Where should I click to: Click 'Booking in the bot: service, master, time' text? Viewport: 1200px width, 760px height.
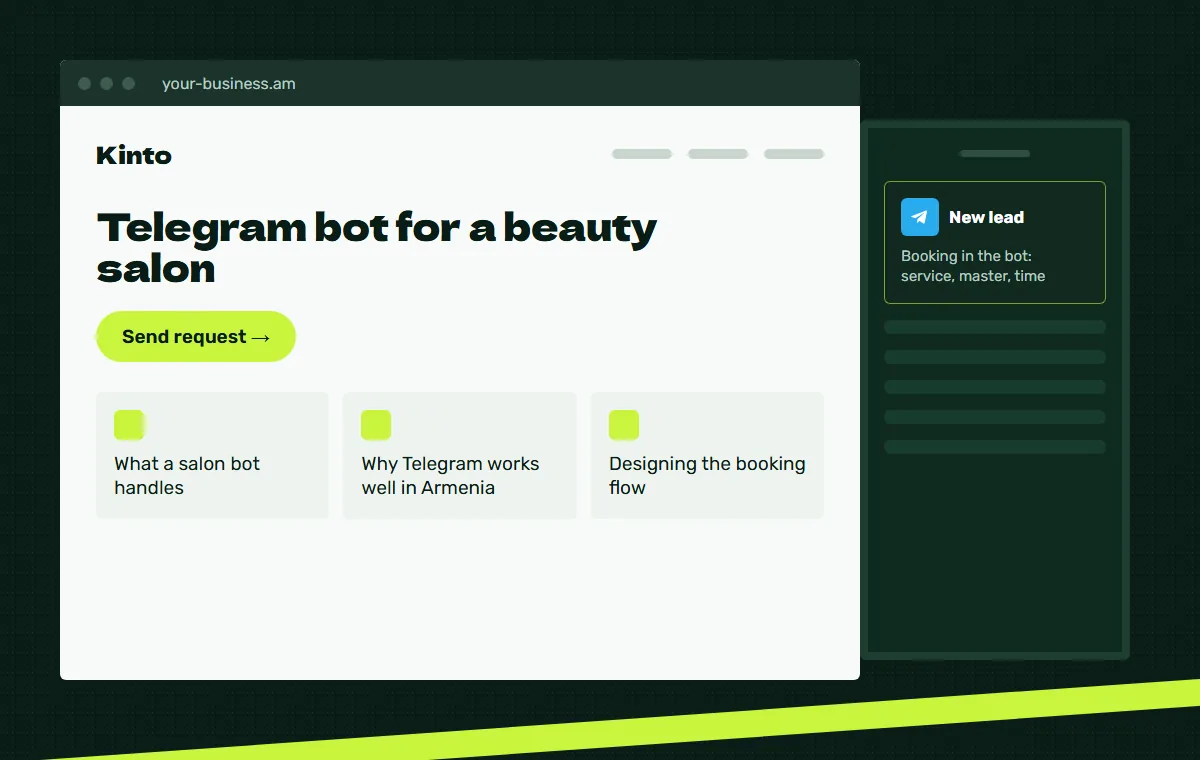[x=973, y=266]
